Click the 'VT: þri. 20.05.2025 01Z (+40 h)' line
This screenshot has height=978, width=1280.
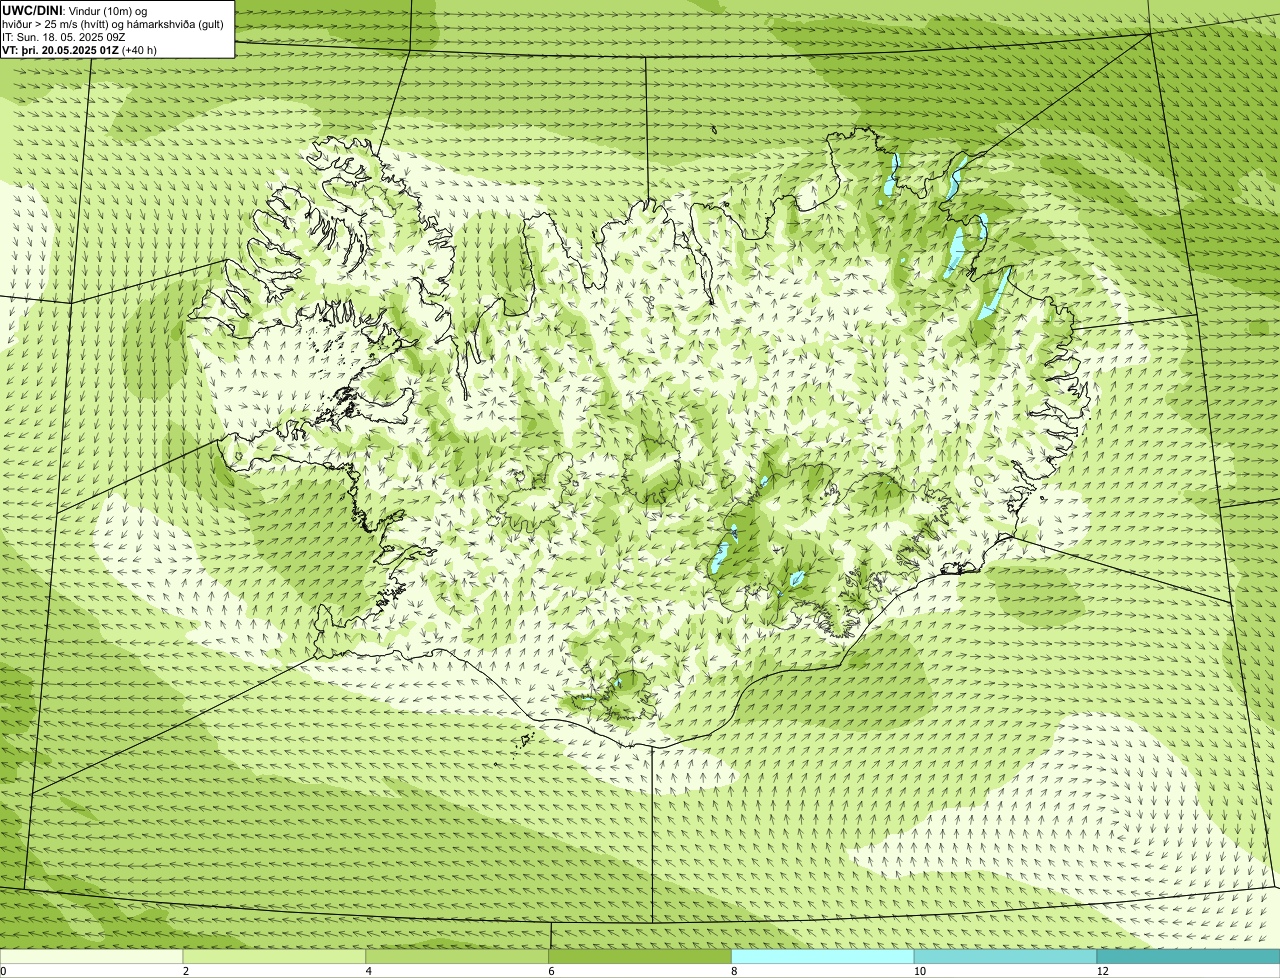coord(80,50)
